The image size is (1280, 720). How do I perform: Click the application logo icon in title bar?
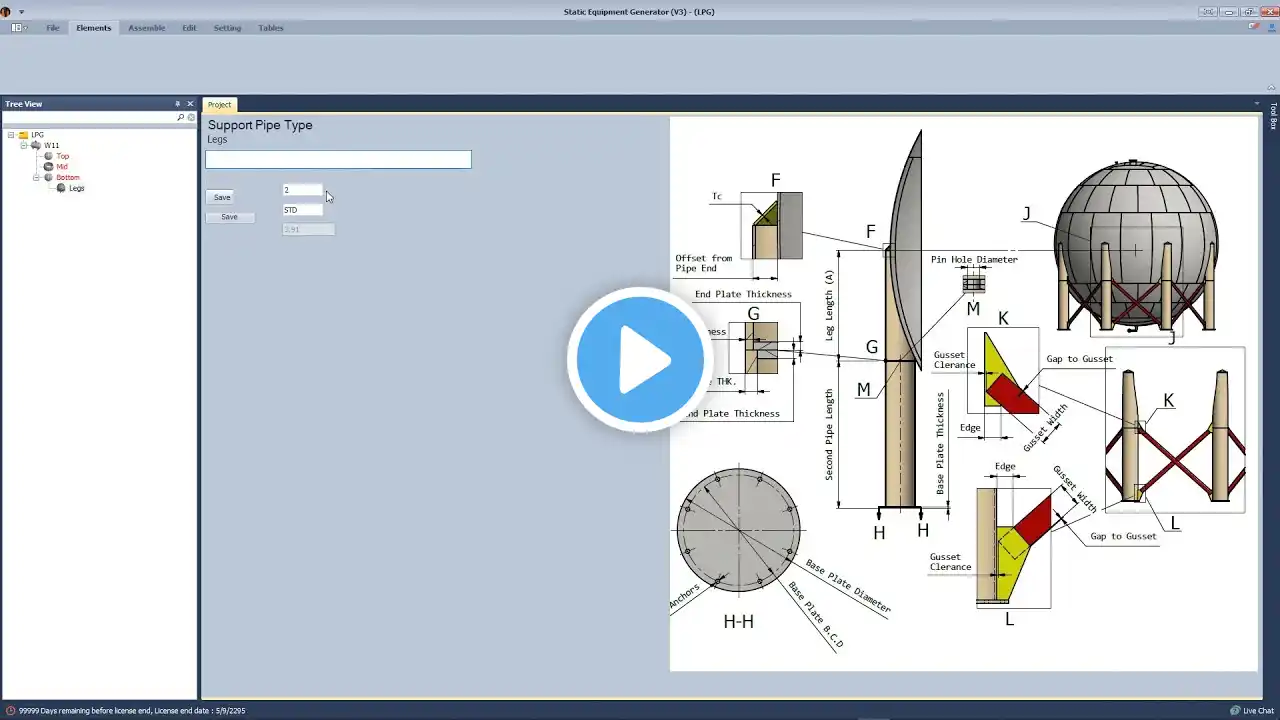click(x=6, y=11)
